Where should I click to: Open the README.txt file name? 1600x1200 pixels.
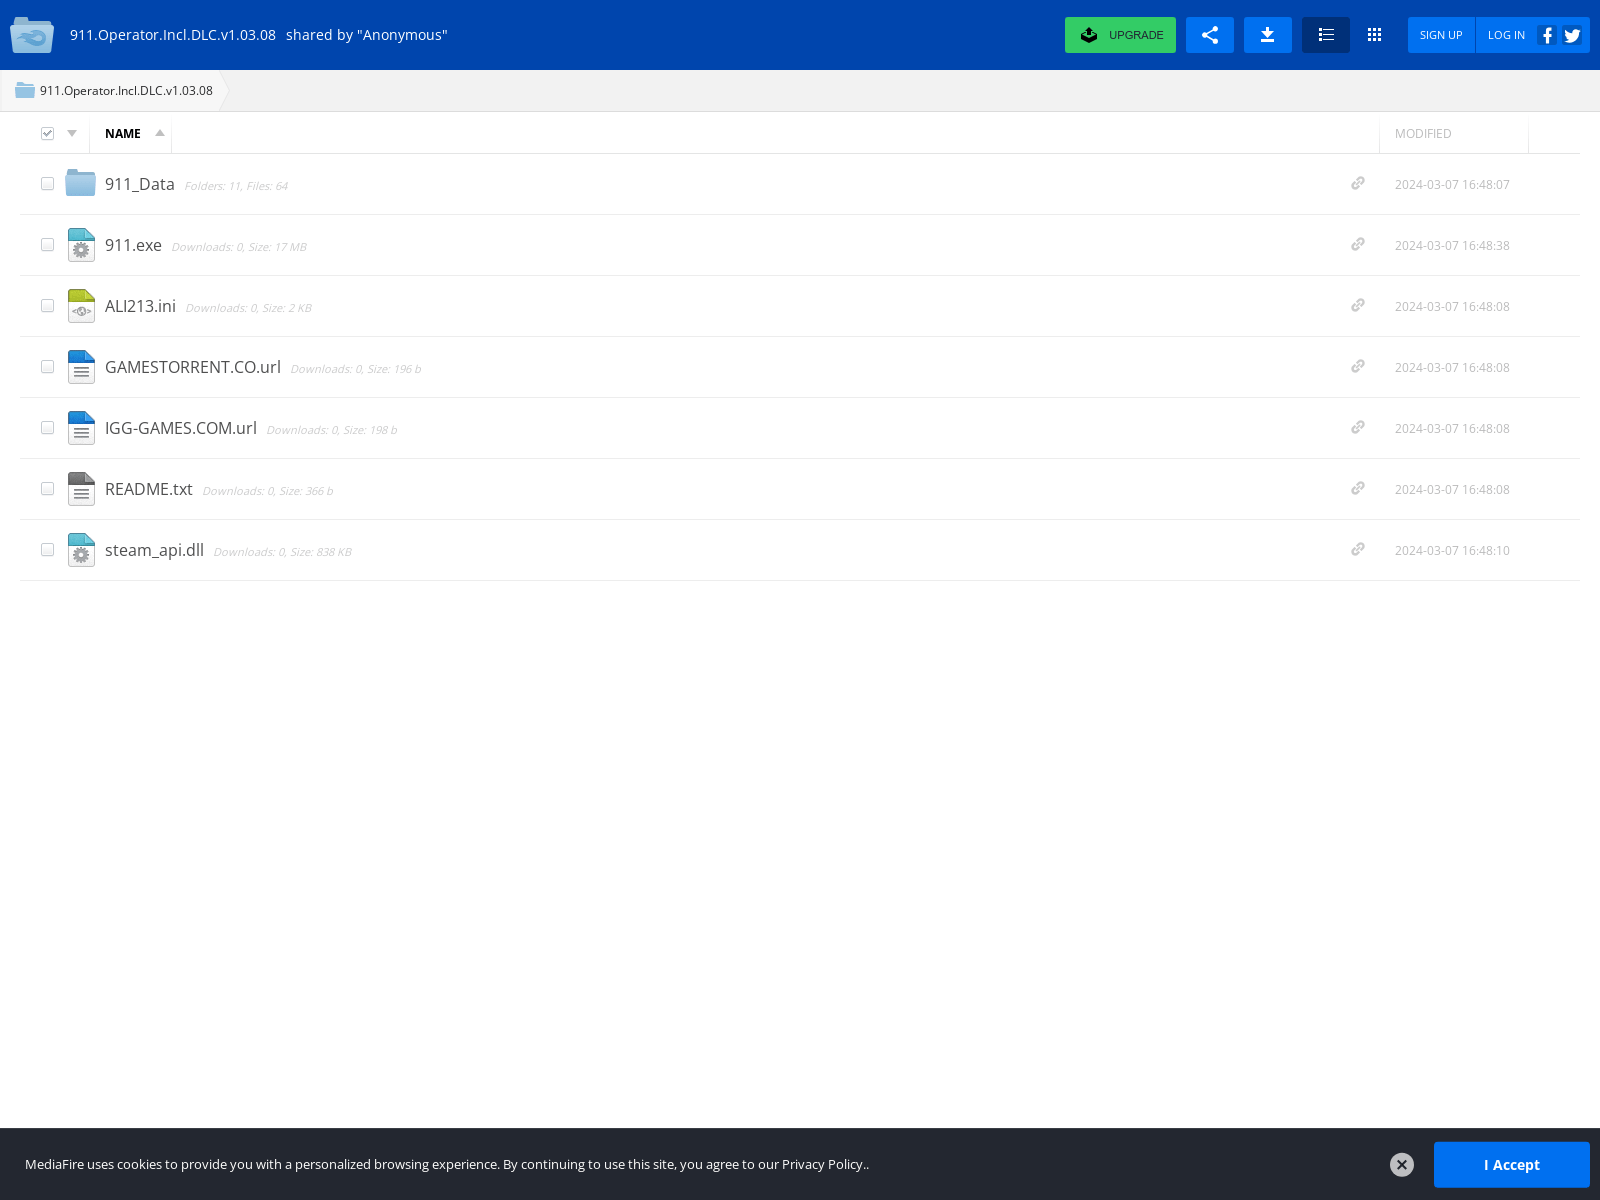pyautogui.click(x=149, y=489)
